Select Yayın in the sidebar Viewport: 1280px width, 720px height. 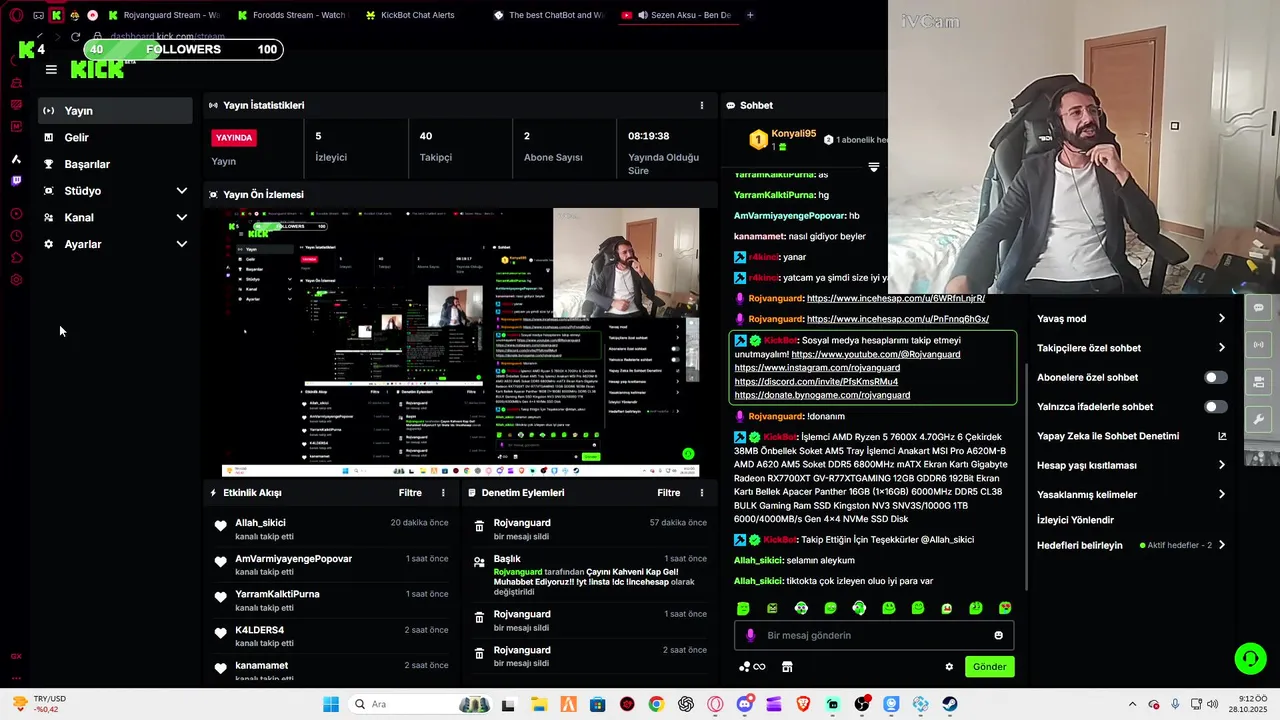click(115, 111)
